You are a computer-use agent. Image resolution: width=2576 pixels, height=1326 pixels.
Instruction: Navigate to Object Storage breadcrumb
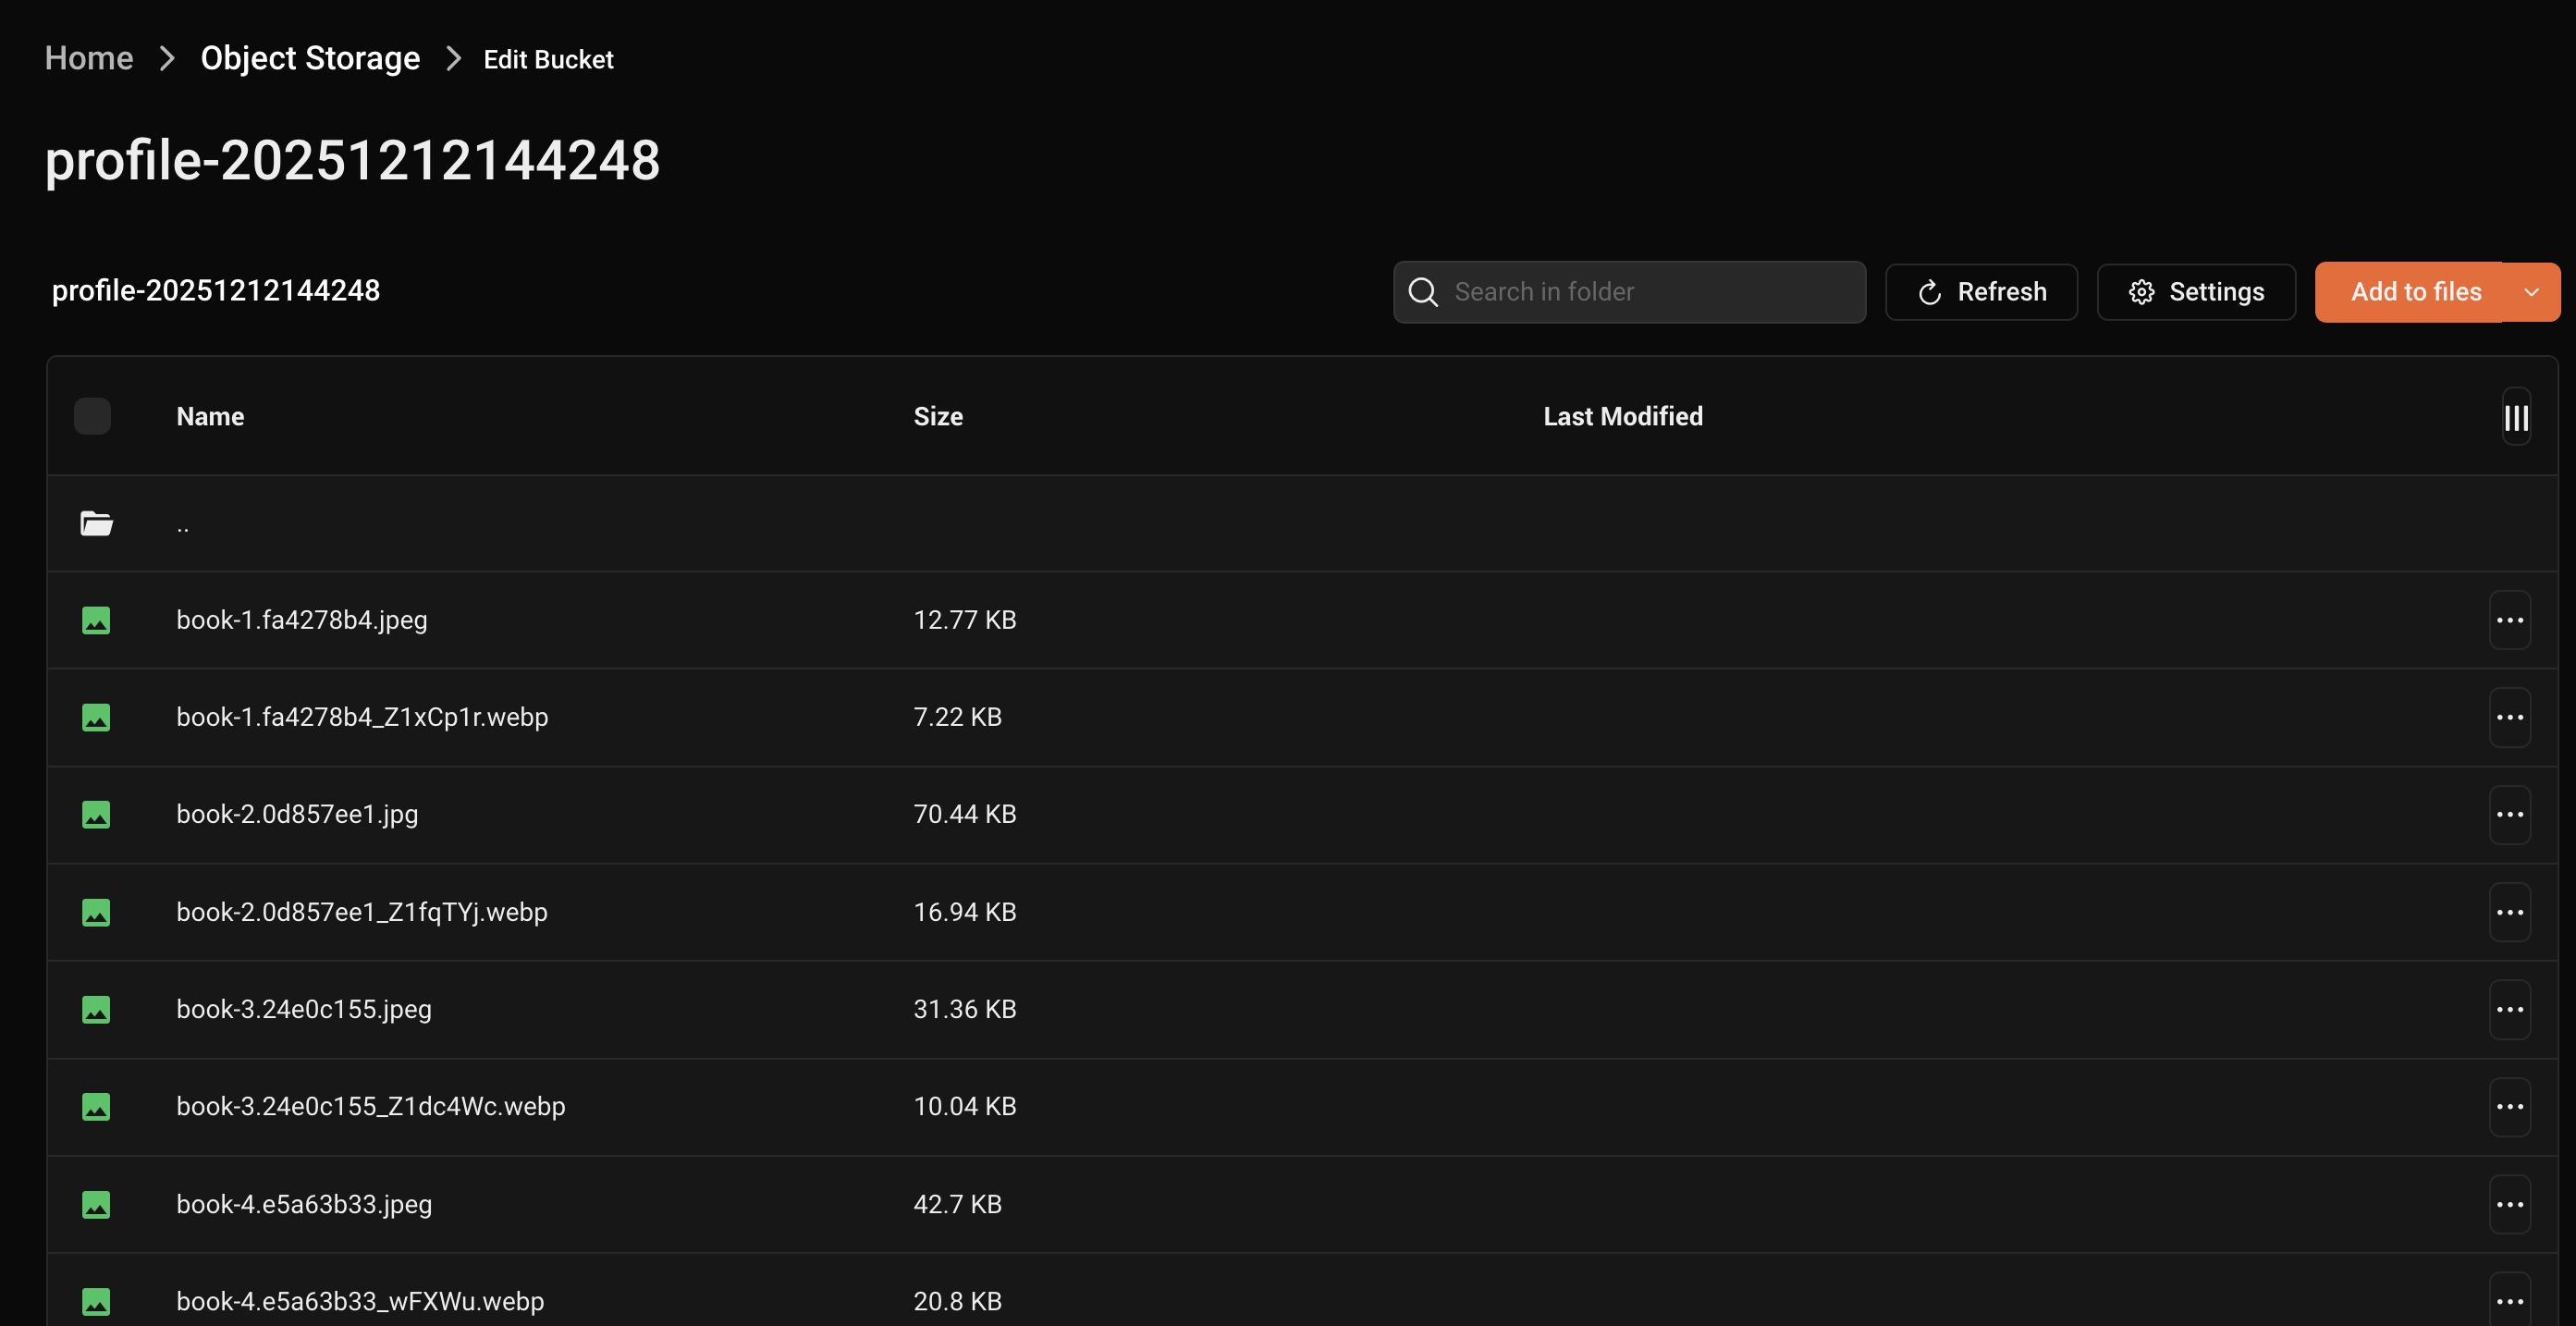(310, 59)
